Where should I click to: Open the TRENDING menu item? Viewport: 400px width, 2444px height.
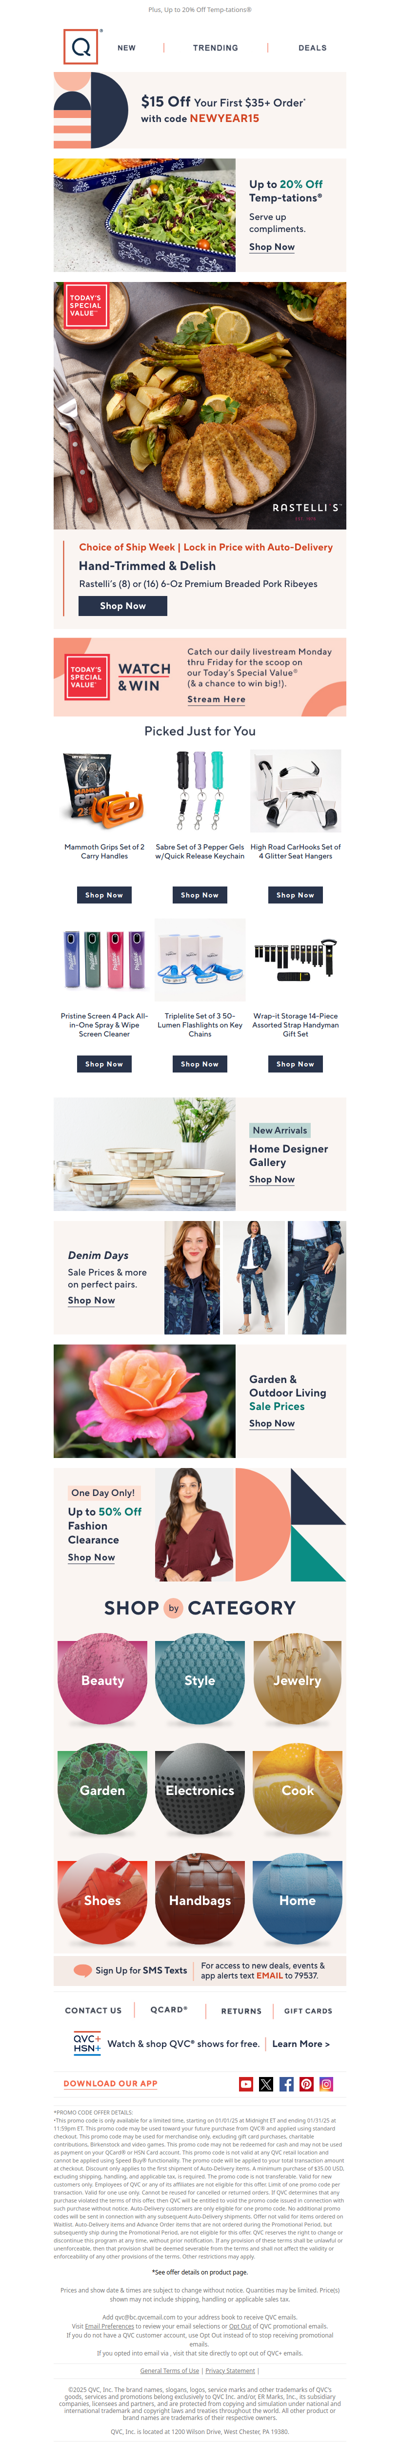click(x=215, y=47)
